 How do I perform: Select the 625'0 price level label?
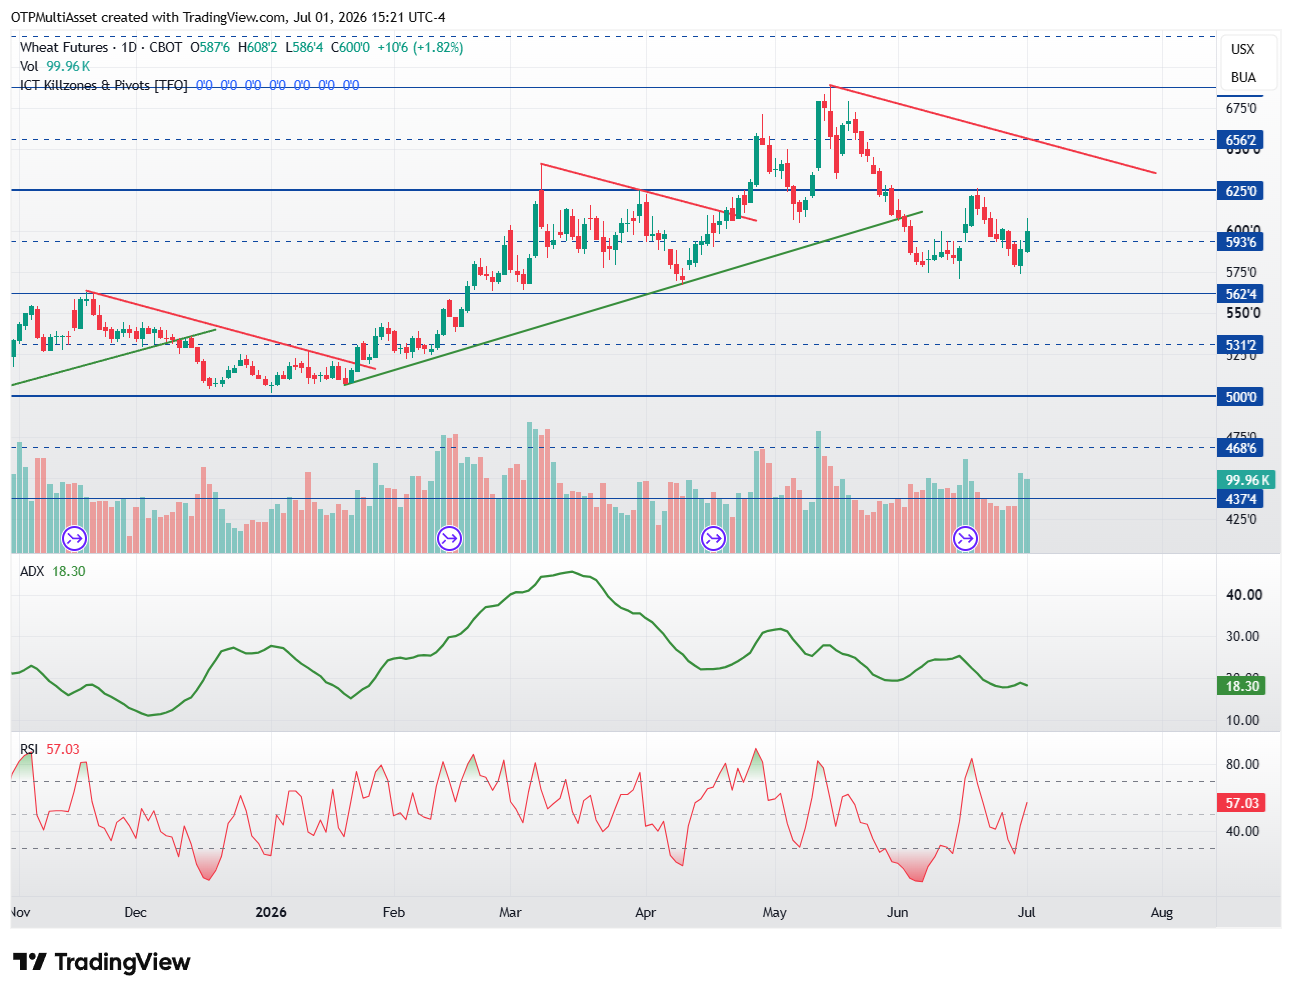click(x=1241, y=190)
